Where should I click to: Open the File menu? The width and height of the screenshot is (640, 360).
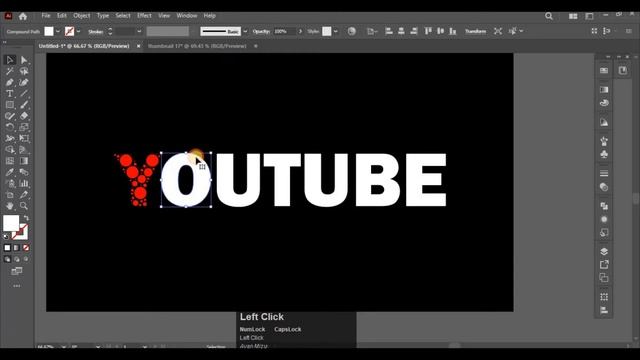pos(46,16)
